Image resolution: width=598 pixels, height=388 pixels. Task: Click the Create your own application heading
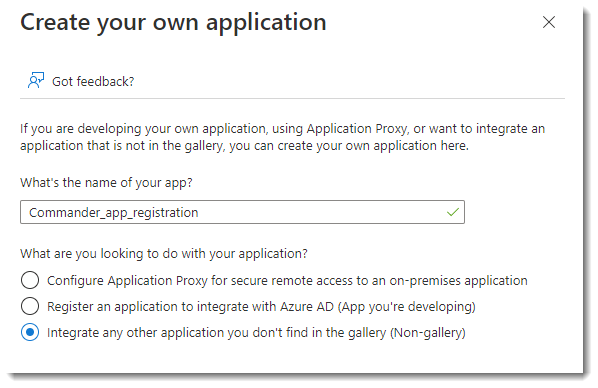tap(173, 23)
